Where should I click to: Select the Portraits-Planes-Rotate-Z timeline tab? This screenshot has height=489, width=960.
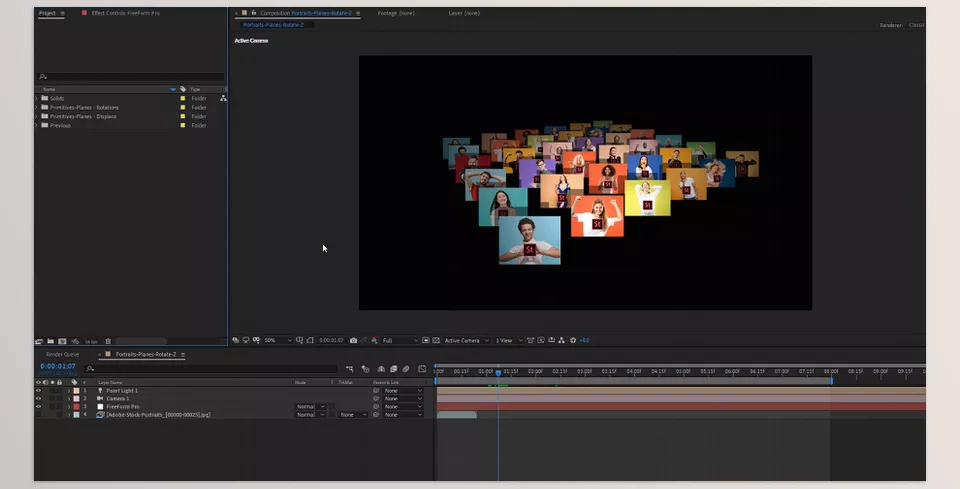point(146,354)
